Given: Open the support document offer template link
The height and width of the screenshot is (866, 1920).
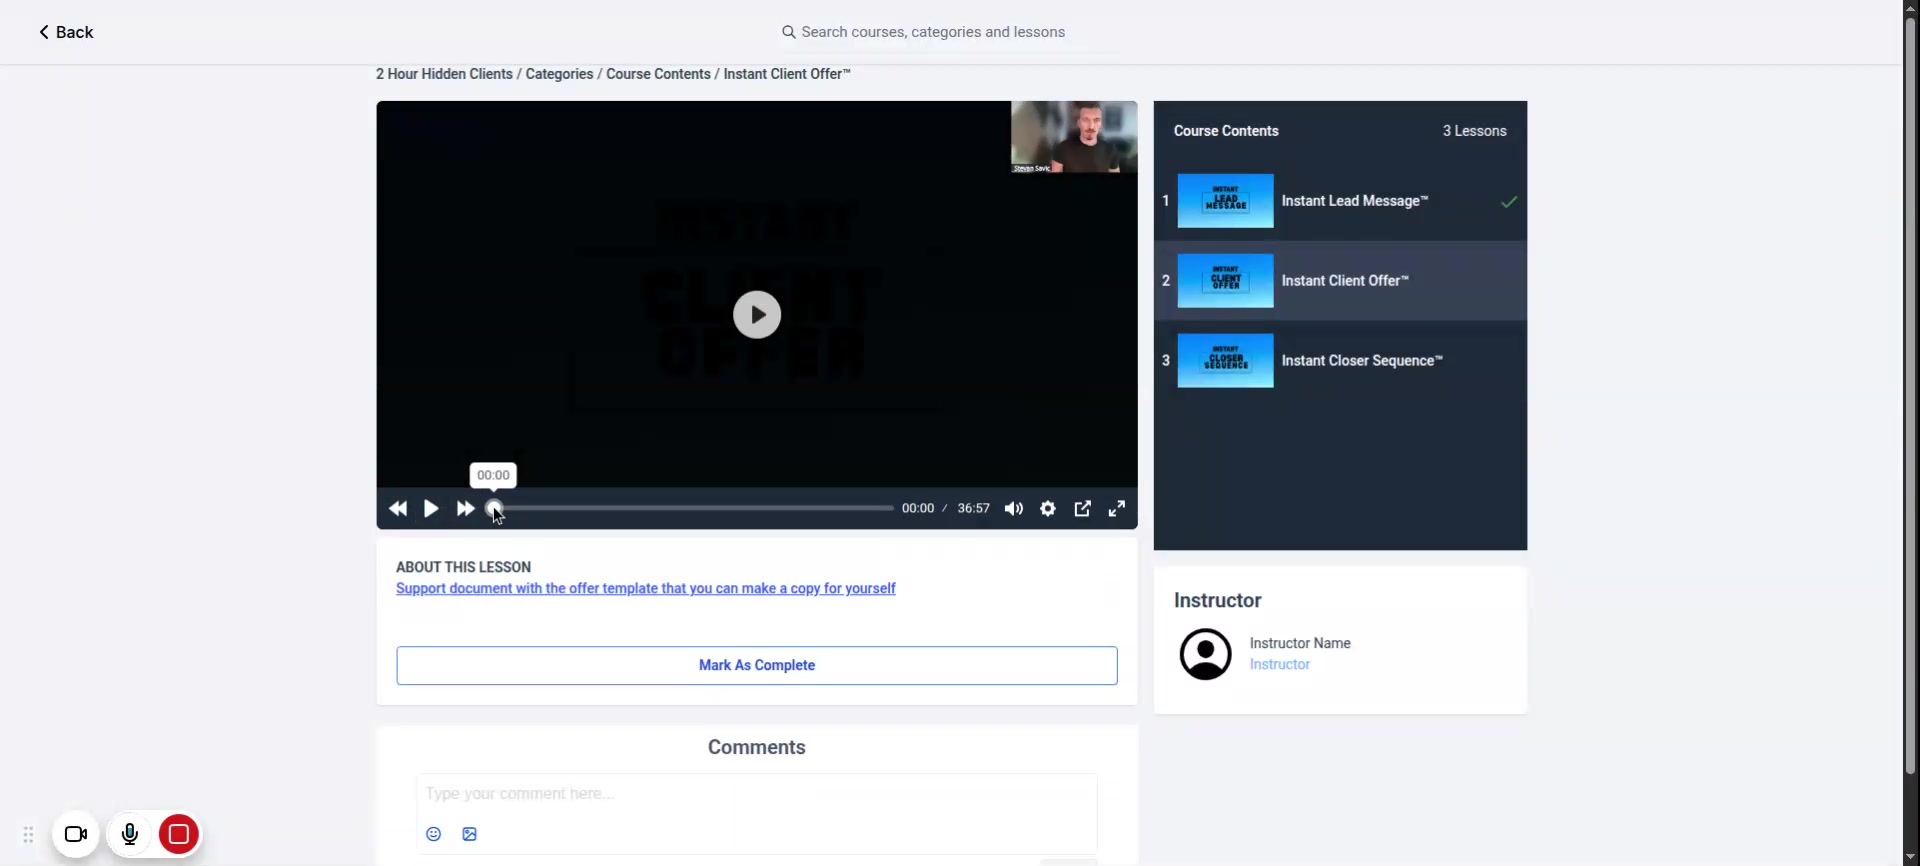Looking at the screenshot, I should (646, 588).
